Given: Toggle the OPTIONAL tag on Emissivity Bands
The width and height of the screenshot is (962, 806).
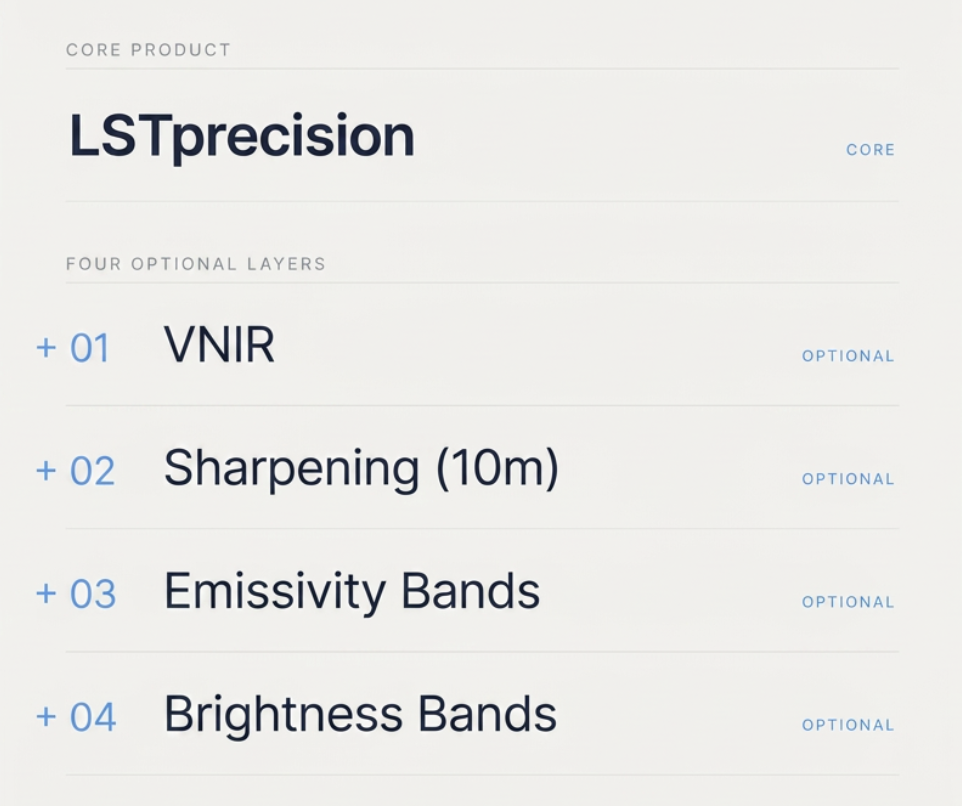Looking at the screenshot, I should [x=848, y=602].
